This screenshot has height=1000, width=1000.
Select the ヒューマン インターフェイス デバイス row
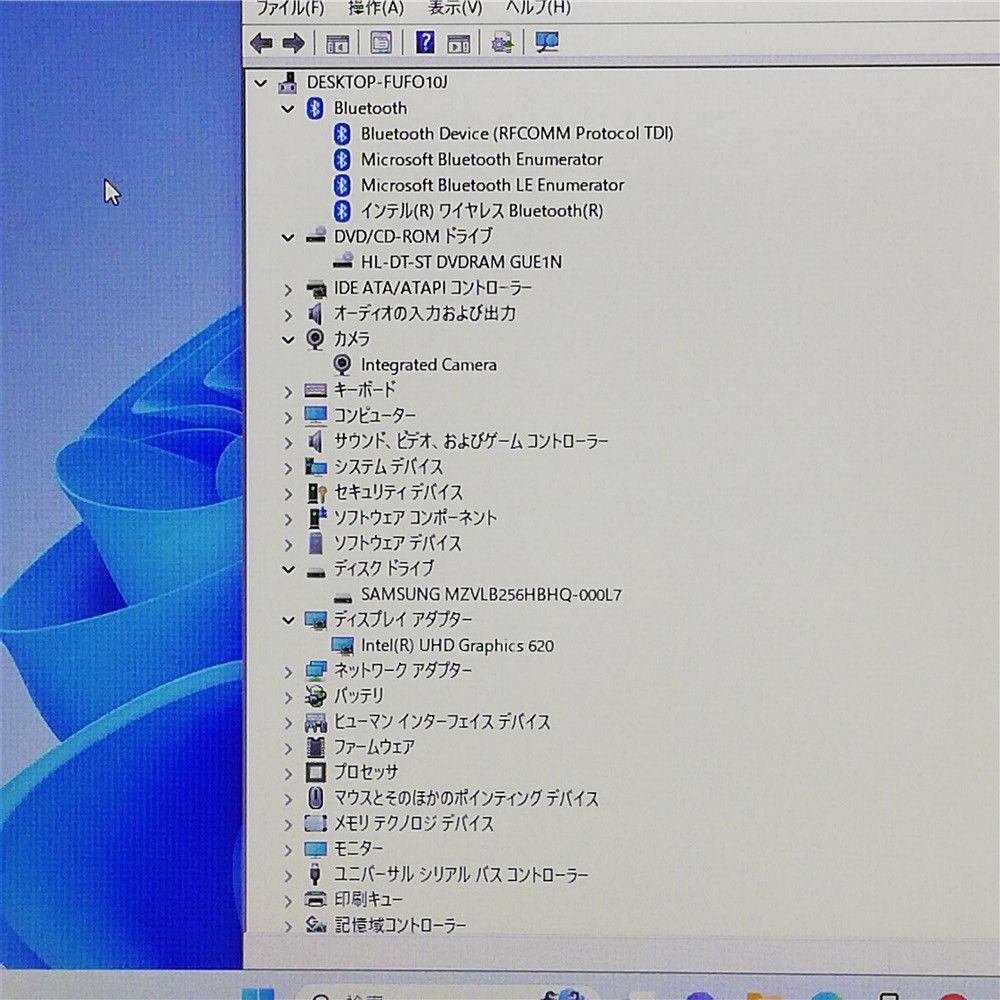pos(441,721)
